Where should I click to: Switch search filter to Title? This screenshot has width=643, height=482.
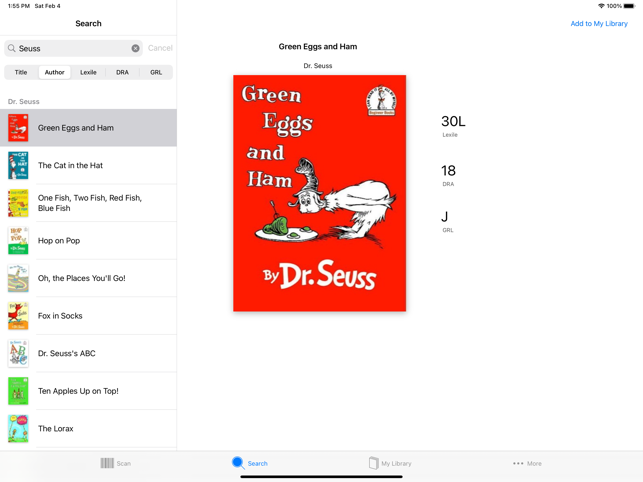(21, 72)
